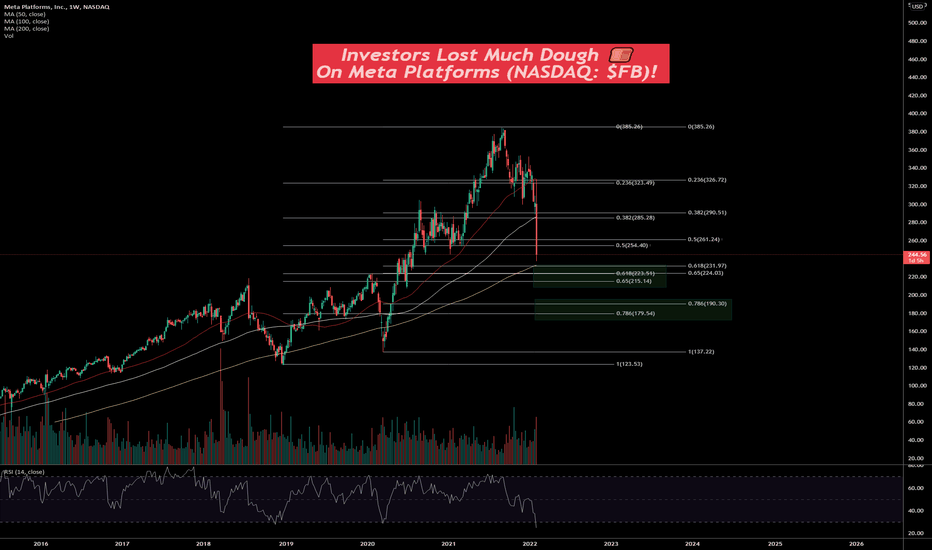Click the 2024 label on the time axis

[692, 543]
